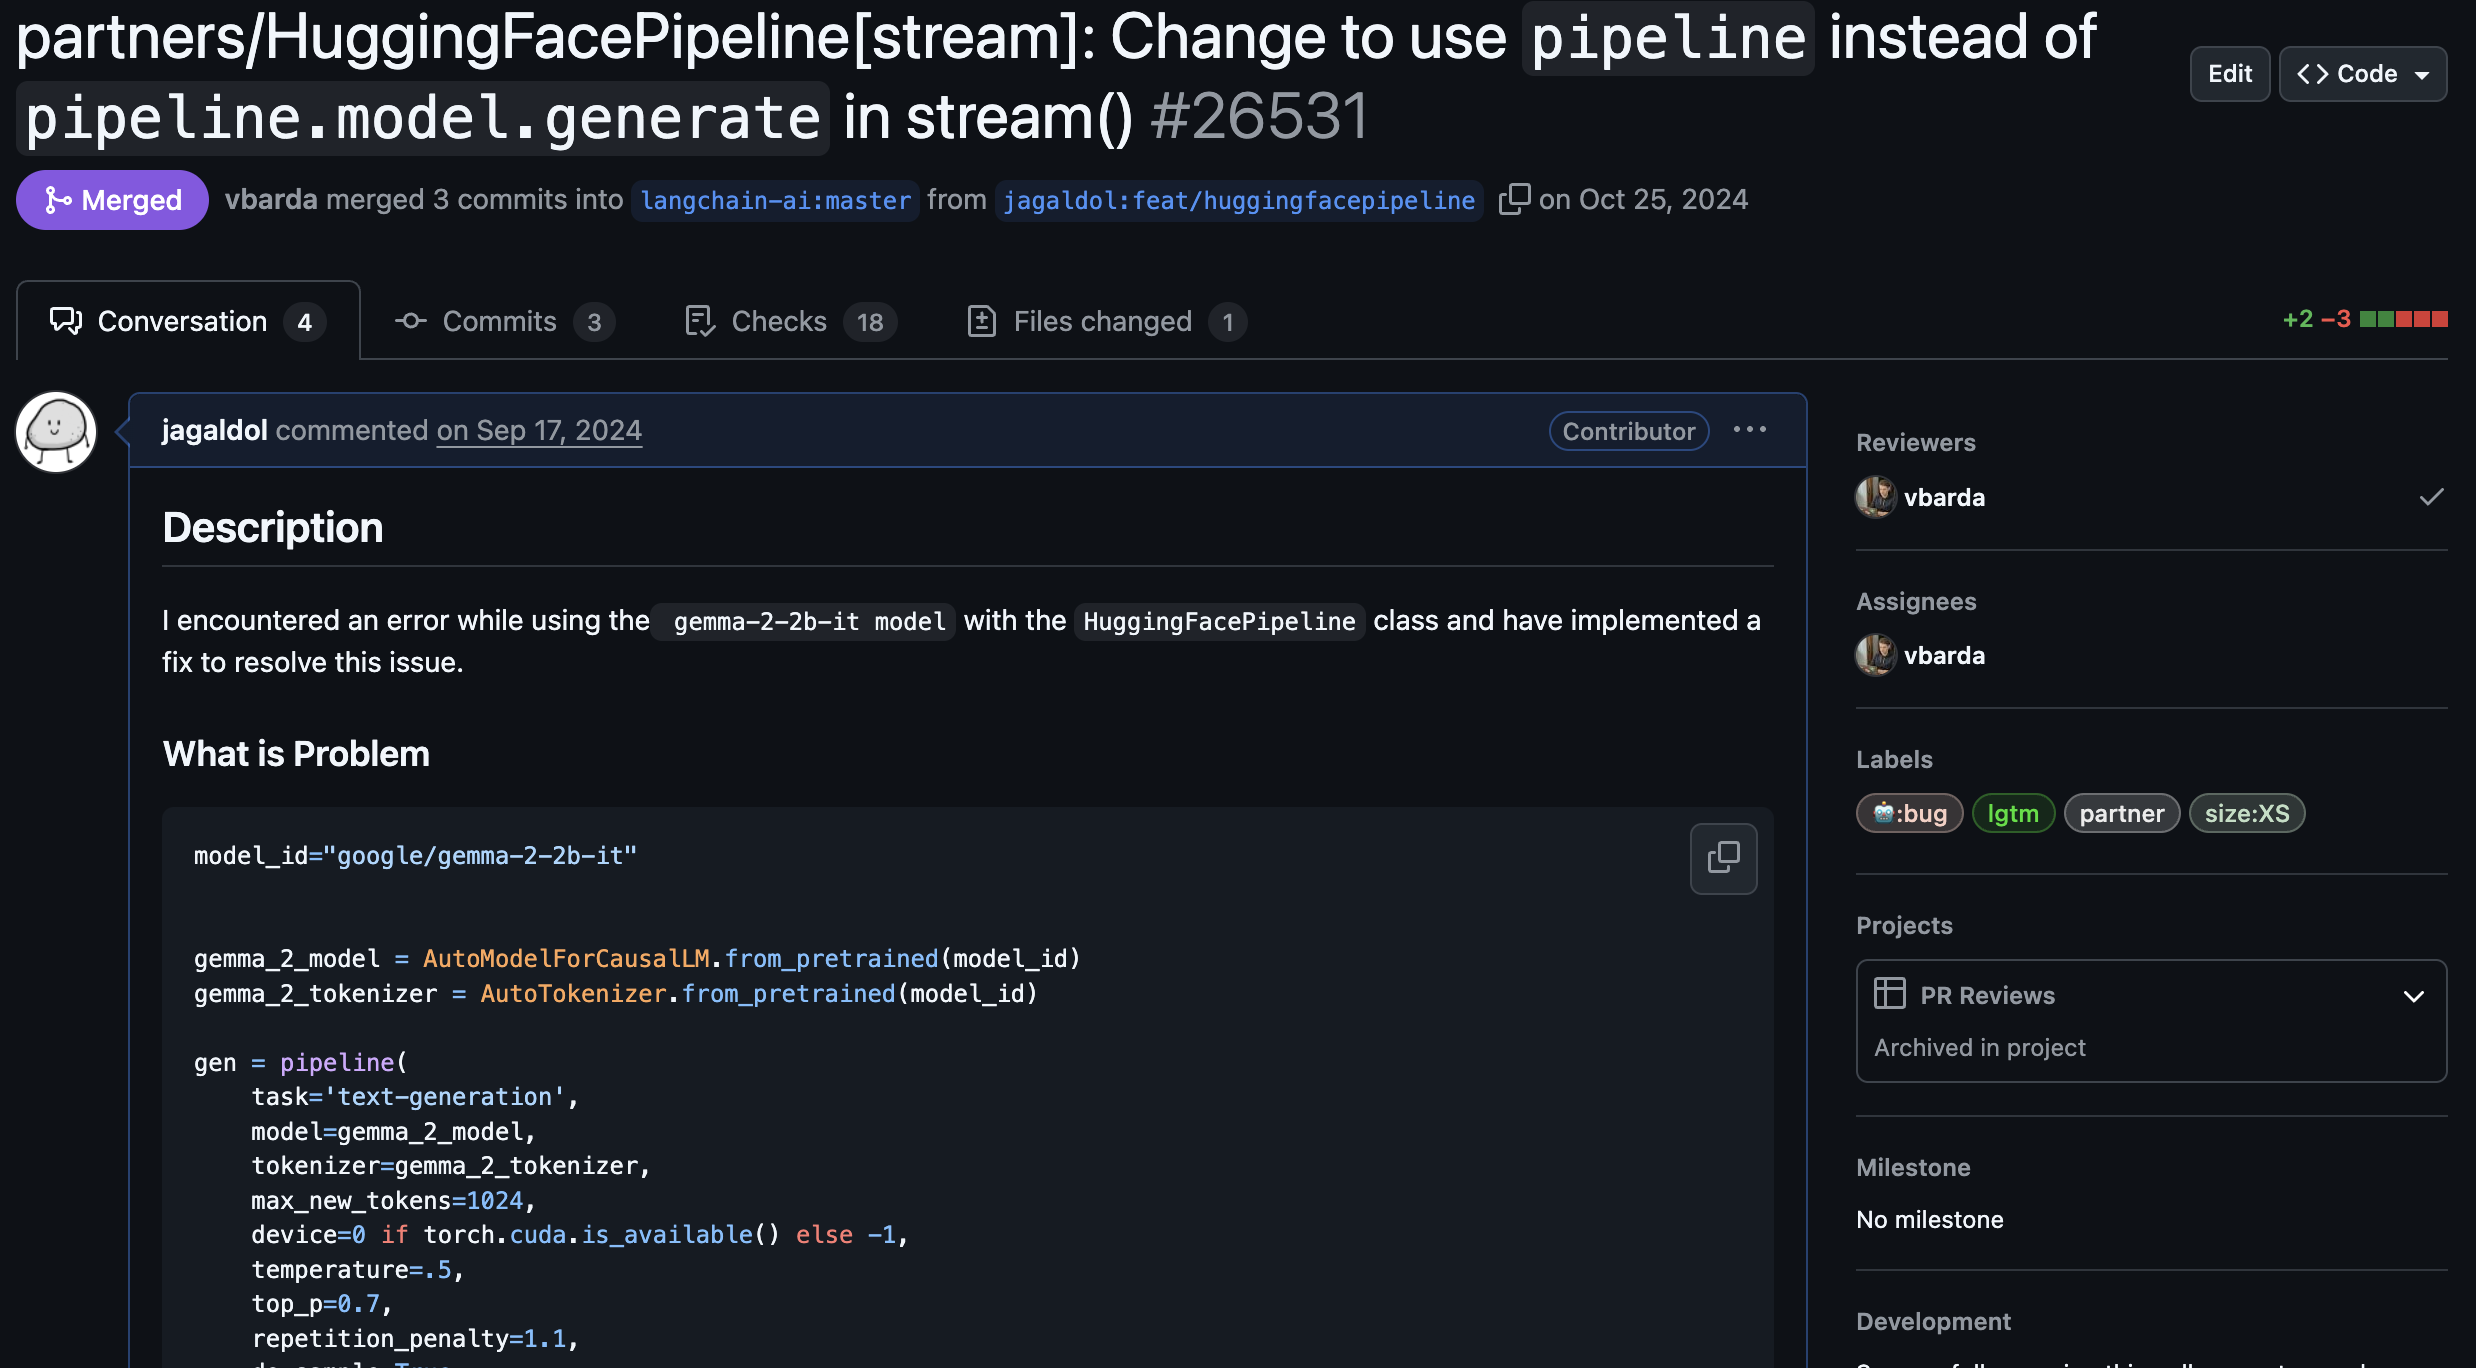
Task: Copy the head branch name icon
Action: [1514, 199]
